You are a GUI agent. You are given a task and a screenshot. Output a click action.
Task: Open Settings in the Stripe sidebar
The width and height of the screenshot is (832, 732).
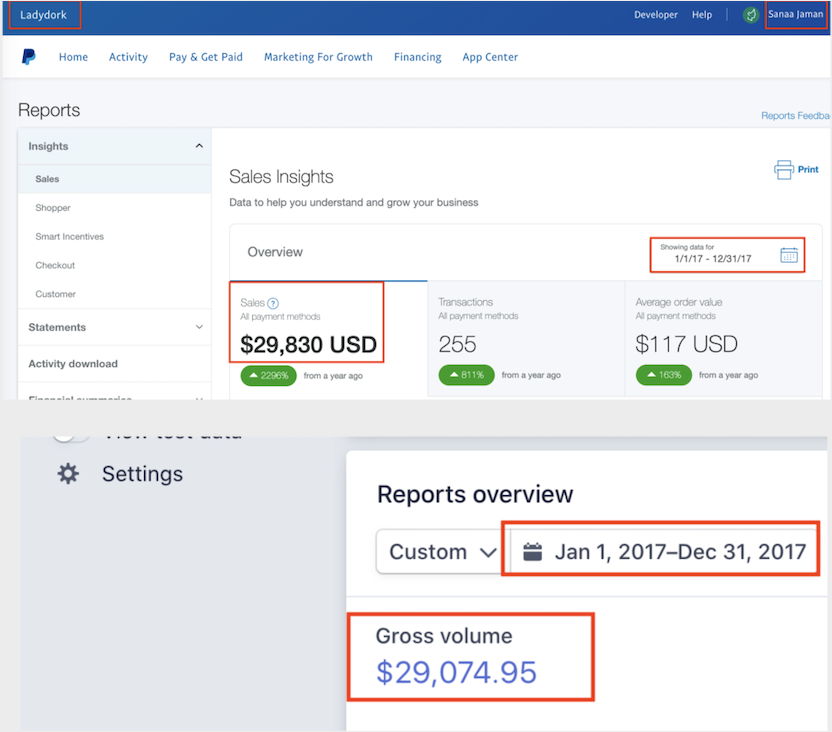coord(142,474)
